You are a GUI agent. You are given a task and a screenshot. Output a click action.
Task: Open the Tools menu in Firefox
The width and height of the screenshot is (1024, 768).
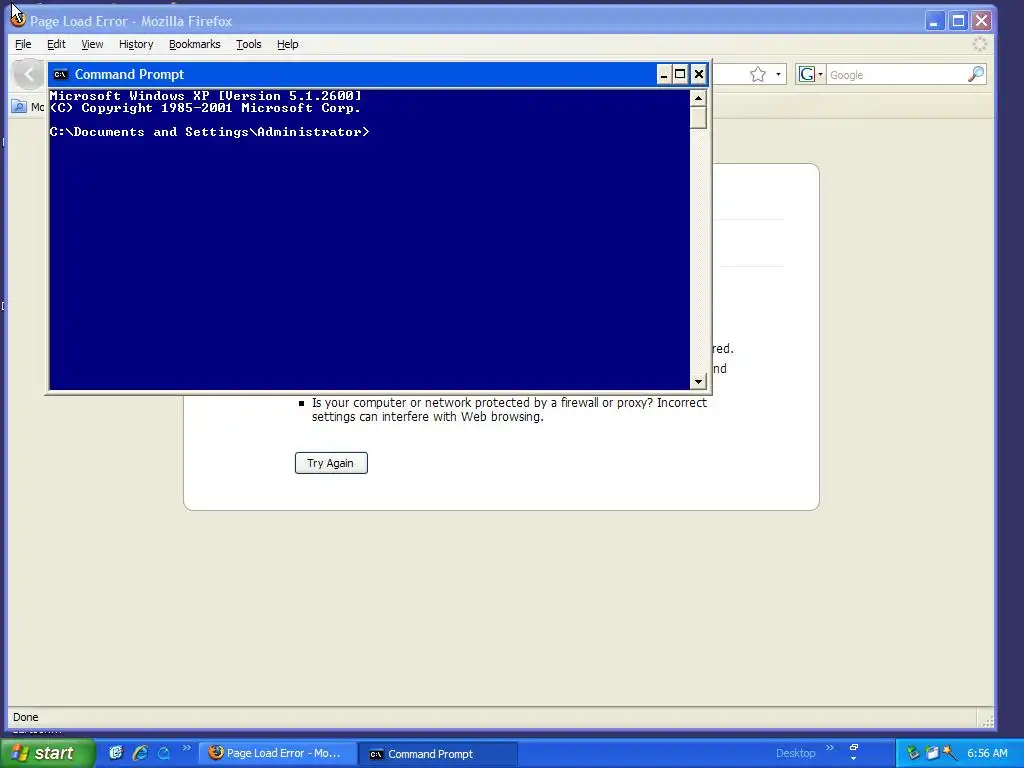click(x=249, y=44)
